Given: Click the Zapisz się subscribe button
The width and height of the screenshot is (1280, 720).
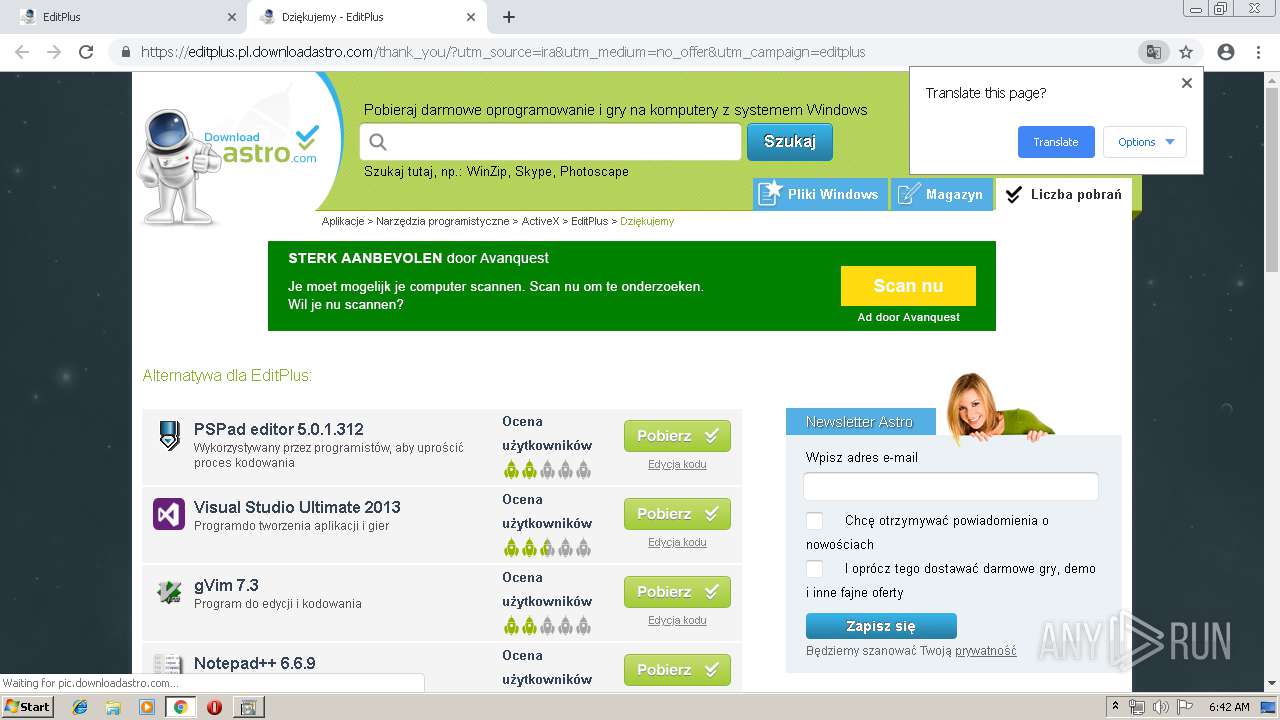Looking at the screenshot, I should click(881, 626).
